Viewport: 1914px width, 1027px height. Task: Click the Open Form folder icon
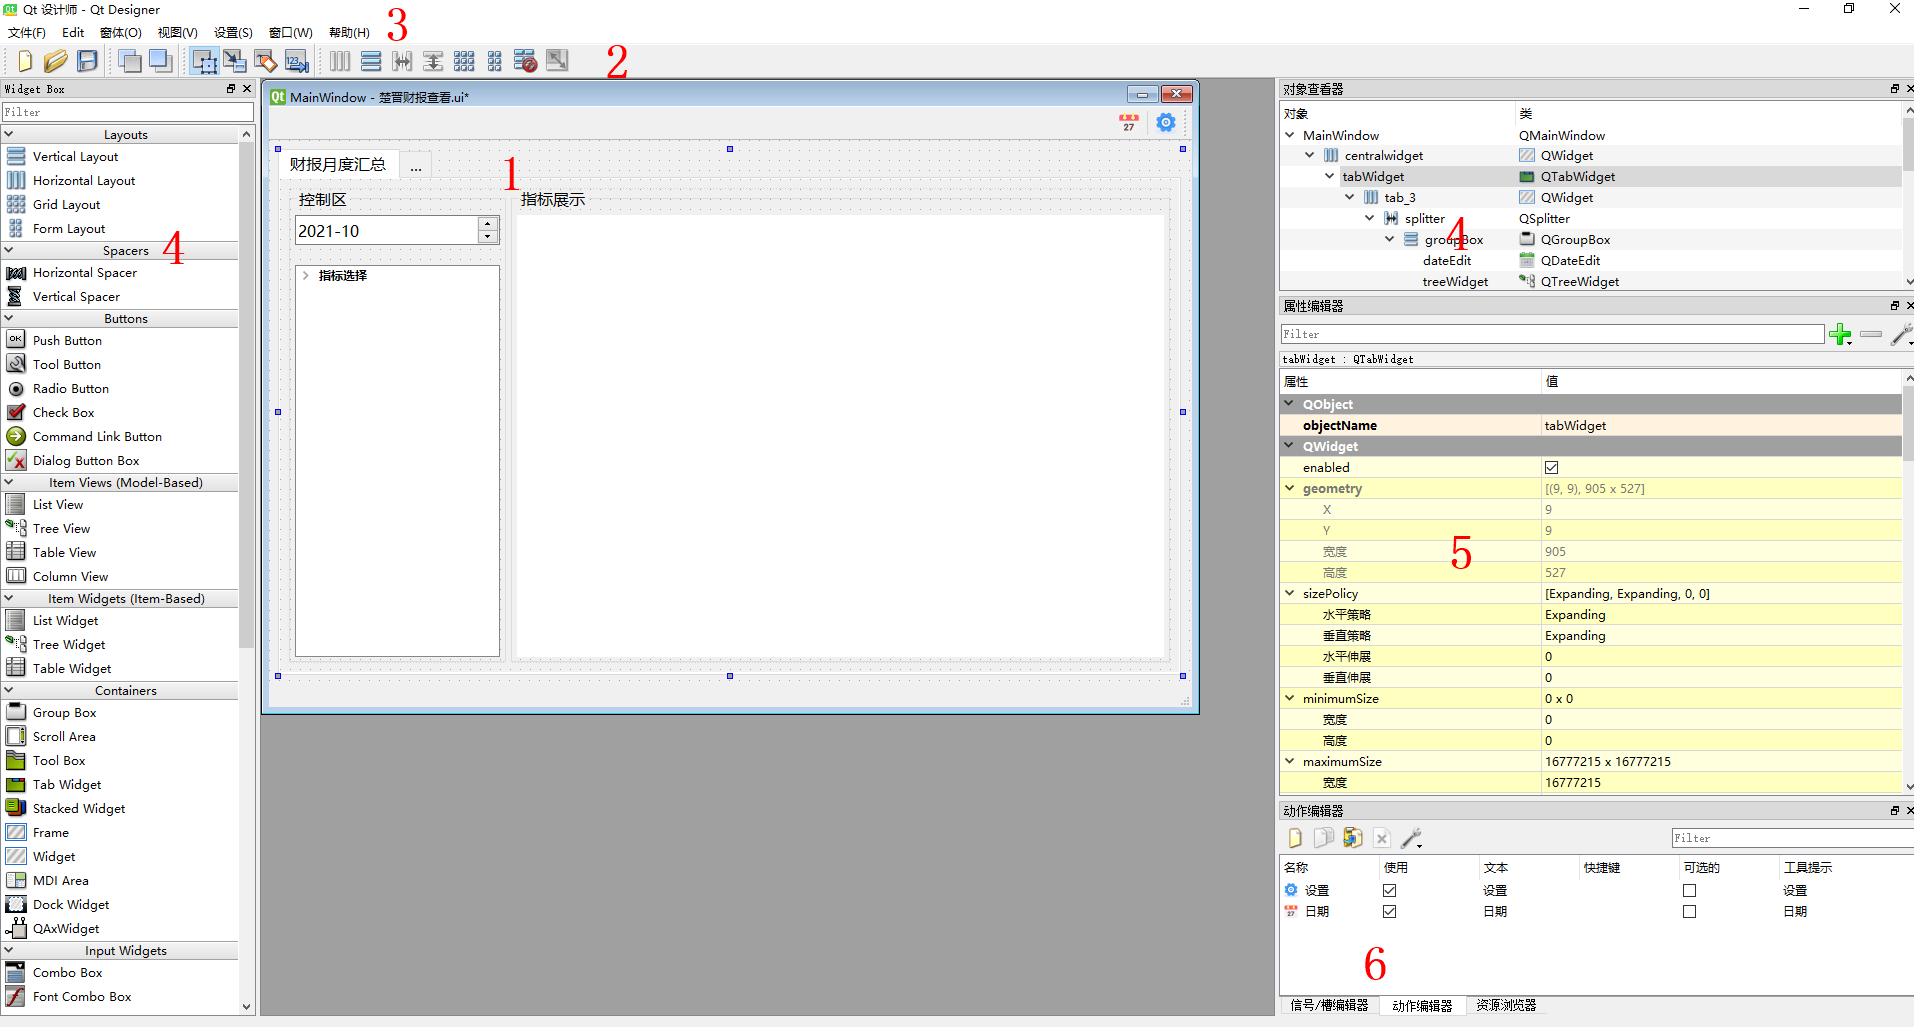point(56,61)
